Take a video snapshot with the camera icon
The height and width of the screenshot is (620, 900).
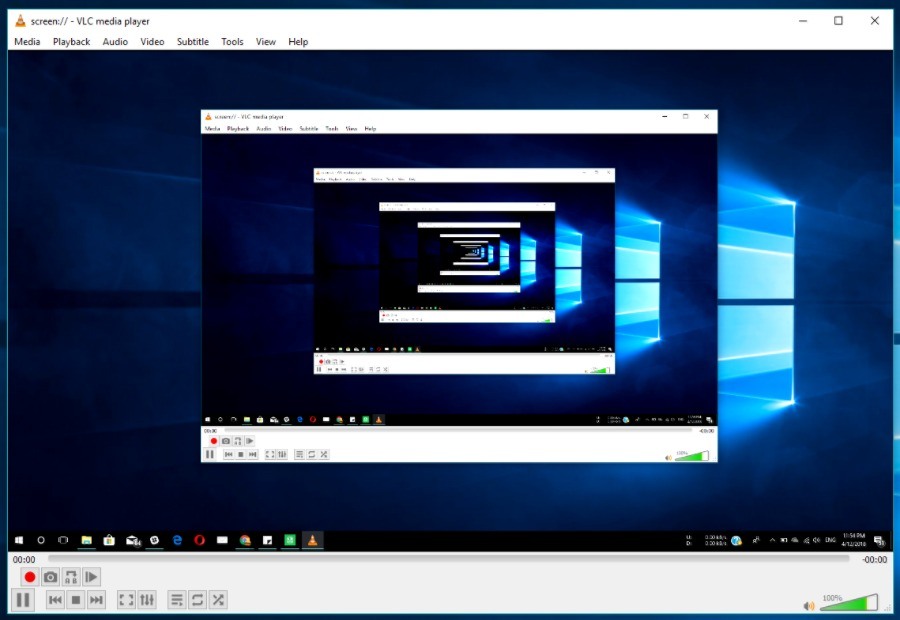(x=50, y=576)
